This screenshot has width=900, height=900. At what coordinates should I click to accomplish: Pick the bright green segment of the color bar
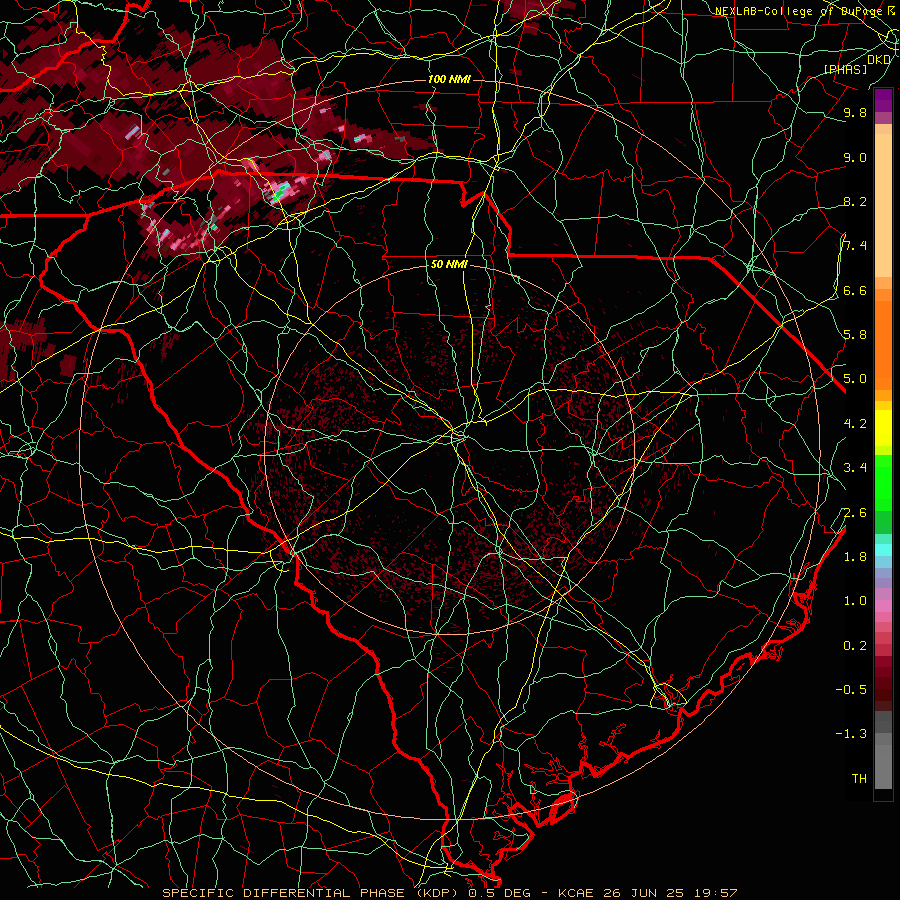883,482
